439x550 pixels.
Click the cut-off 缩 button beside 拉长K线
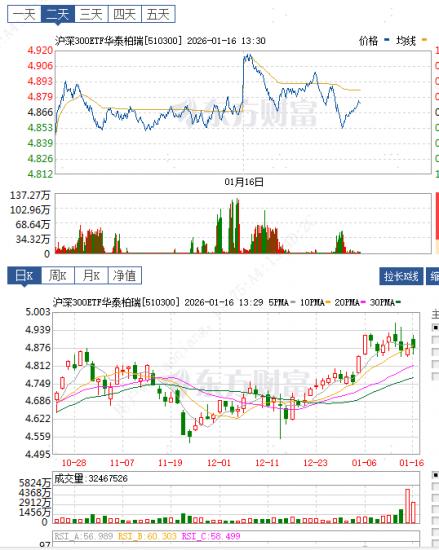pos(433,276)
